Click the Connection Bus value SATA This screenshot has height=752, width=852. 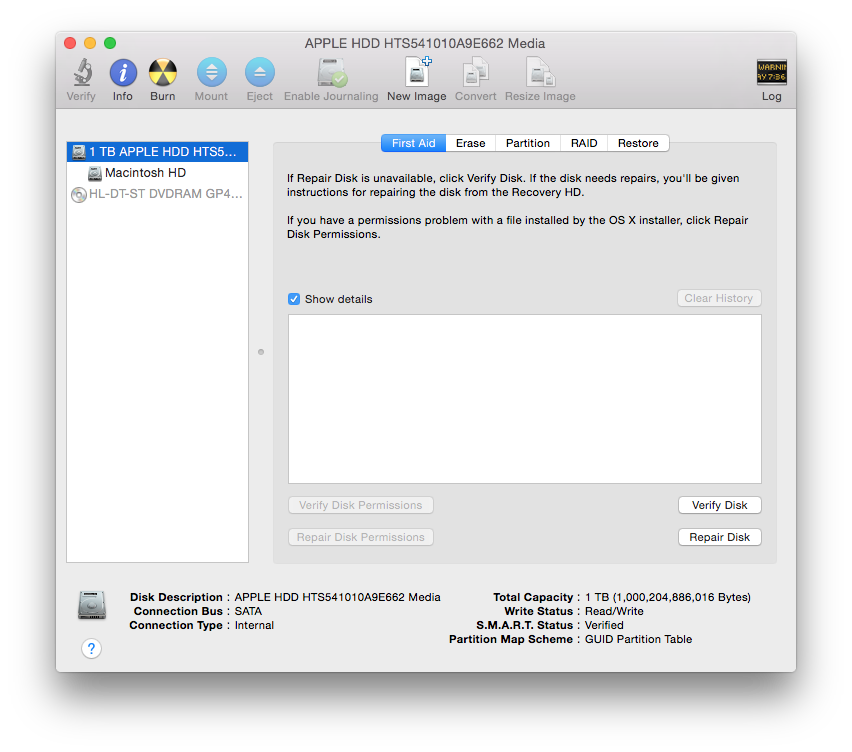[x=248, y=611]
